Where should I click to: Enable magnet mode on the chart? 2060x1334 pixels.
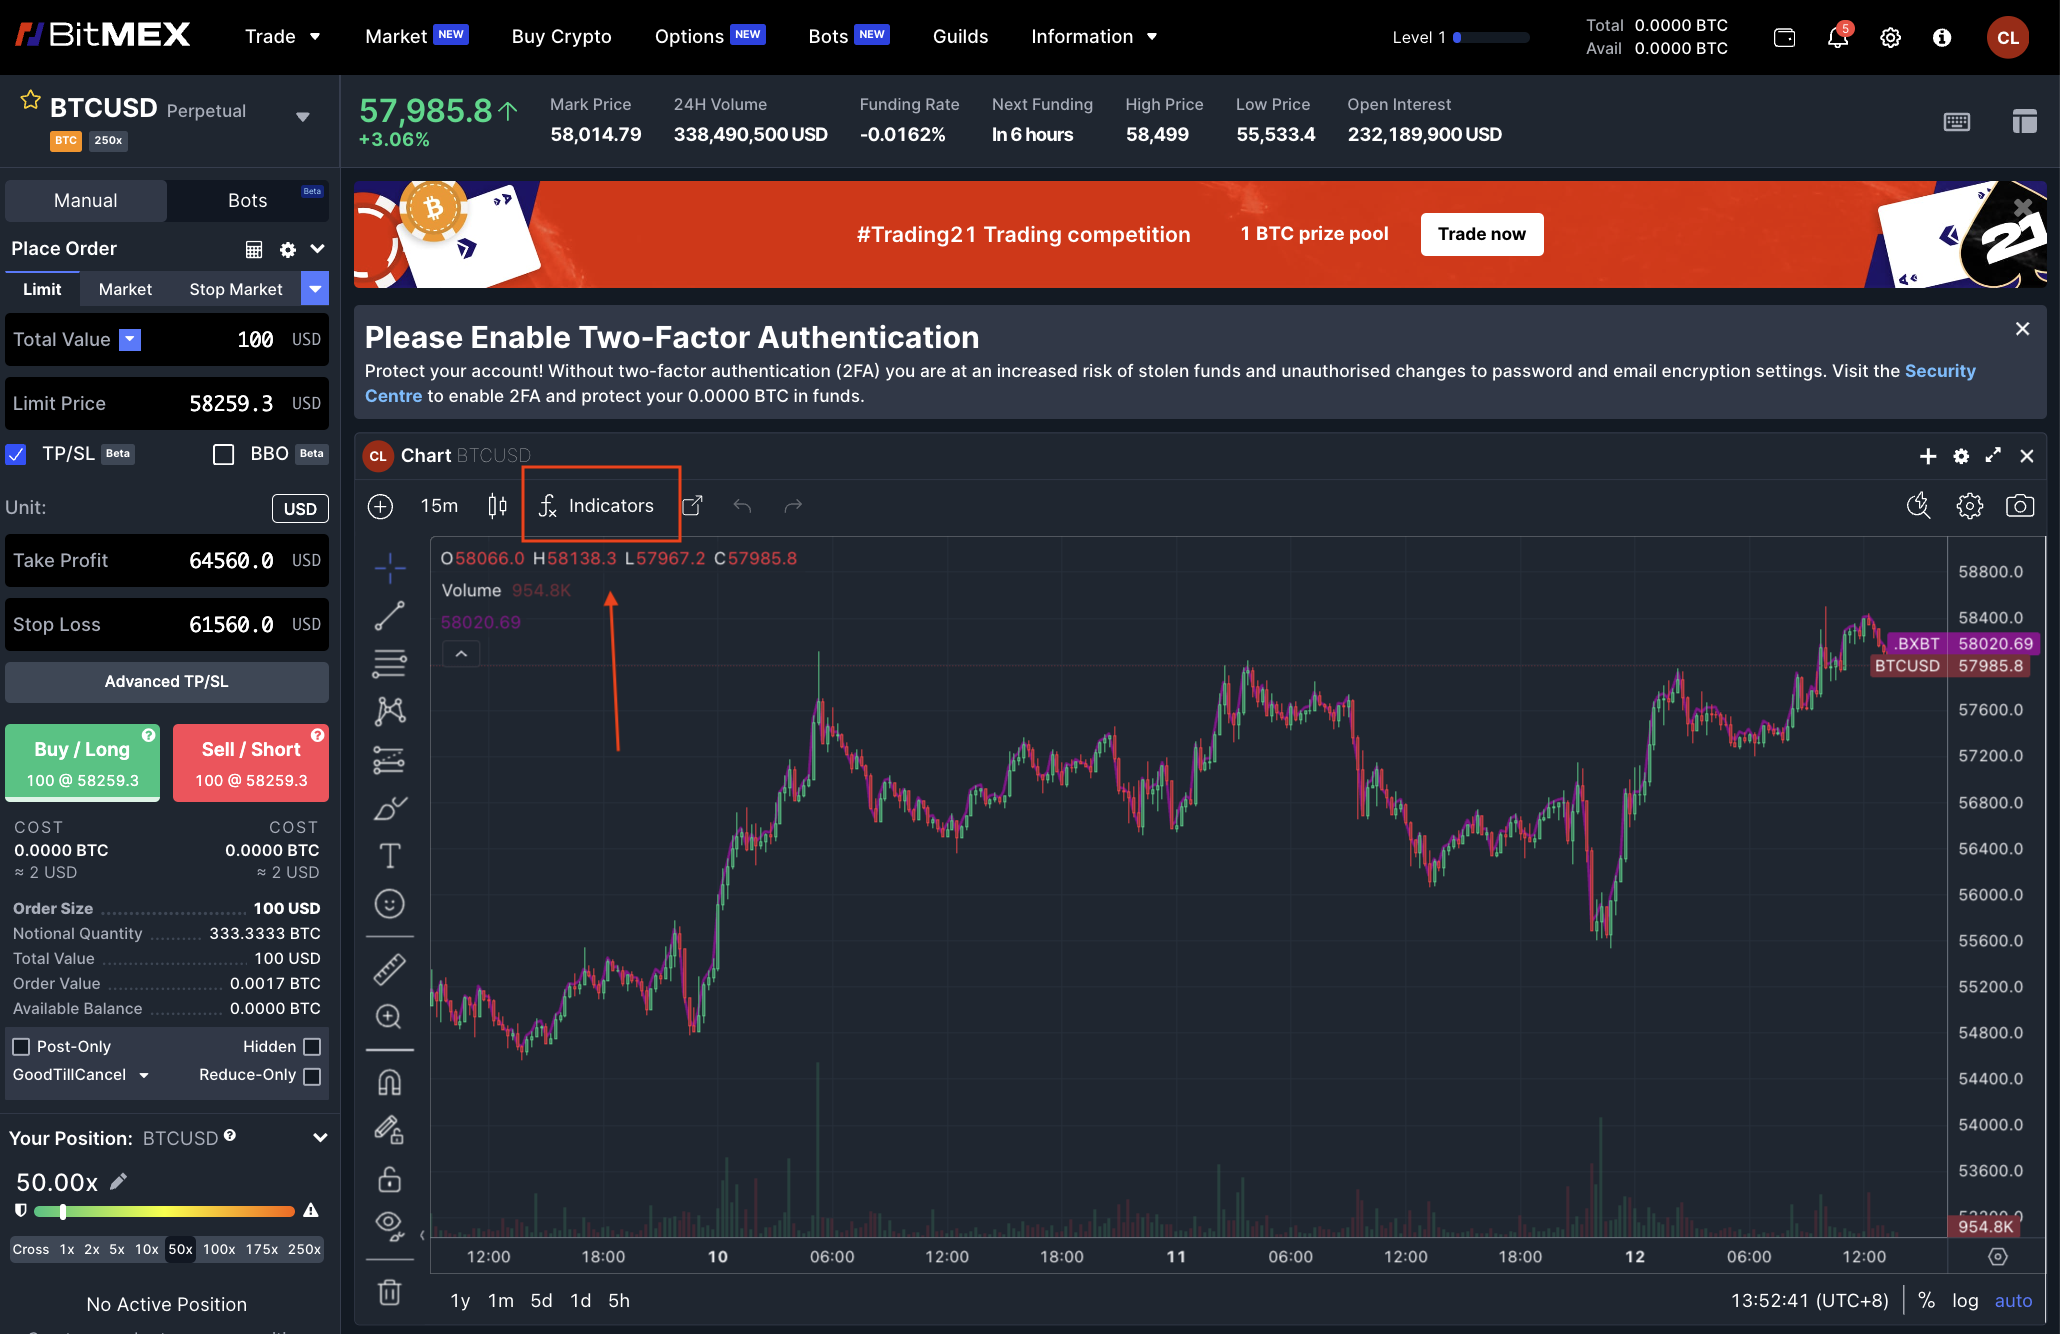coord(389,1081)
